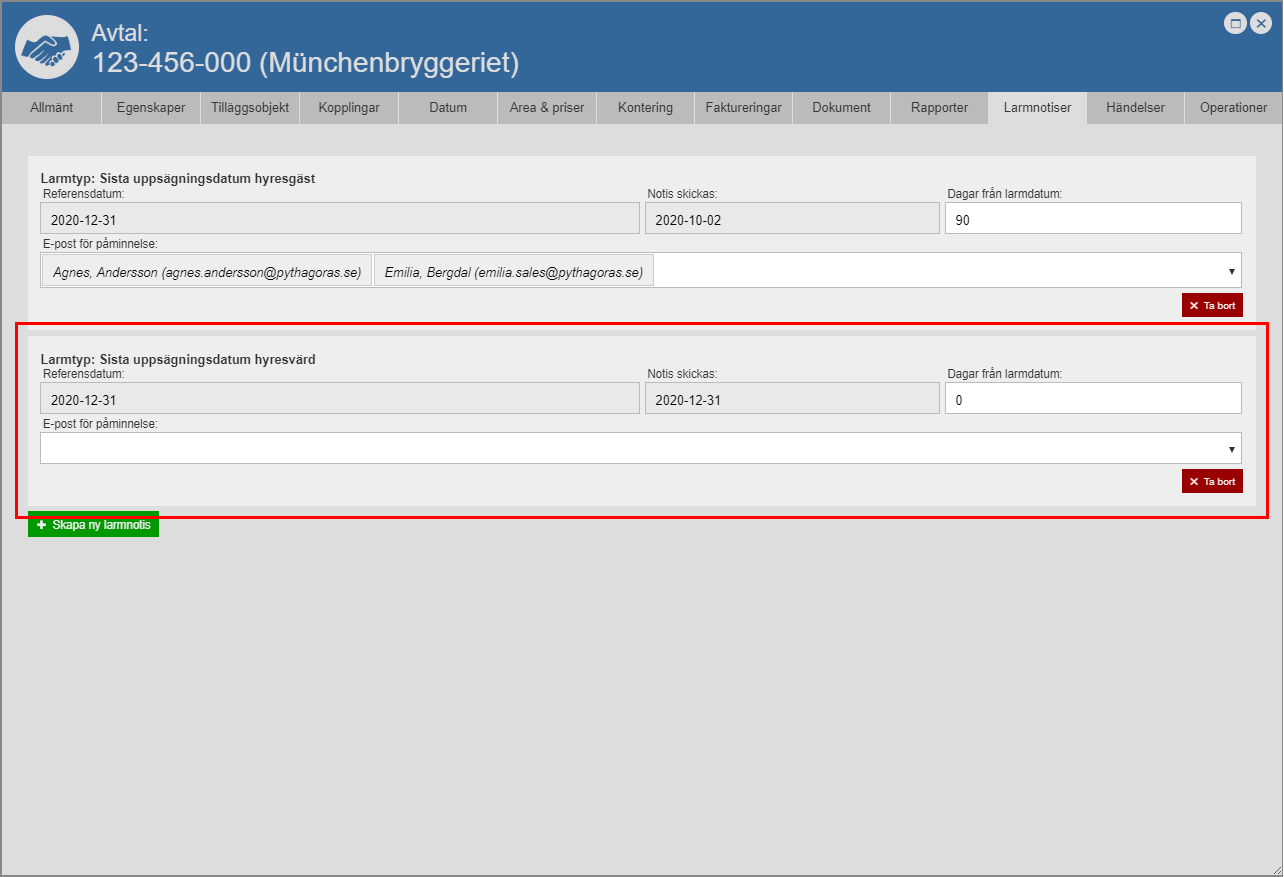Expand the hyresgäst e-mail recipient dropdown arrow
Image resolution: width=1284 pixels, height=877 pixels.
pos(1231,271)
